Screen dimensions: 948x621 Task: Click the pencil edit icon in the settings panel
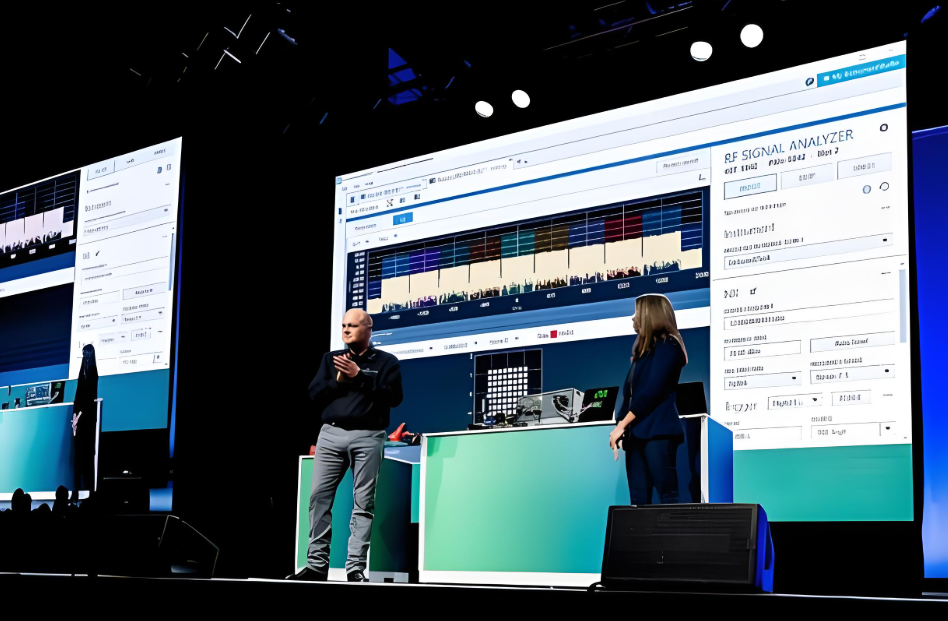(754, 291)
